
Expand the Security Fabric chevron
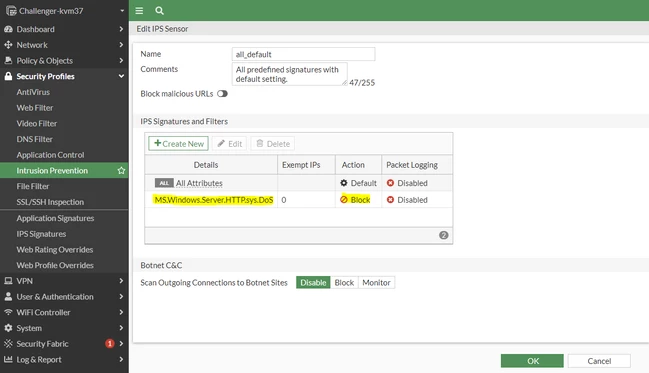[x=121, y=344]
